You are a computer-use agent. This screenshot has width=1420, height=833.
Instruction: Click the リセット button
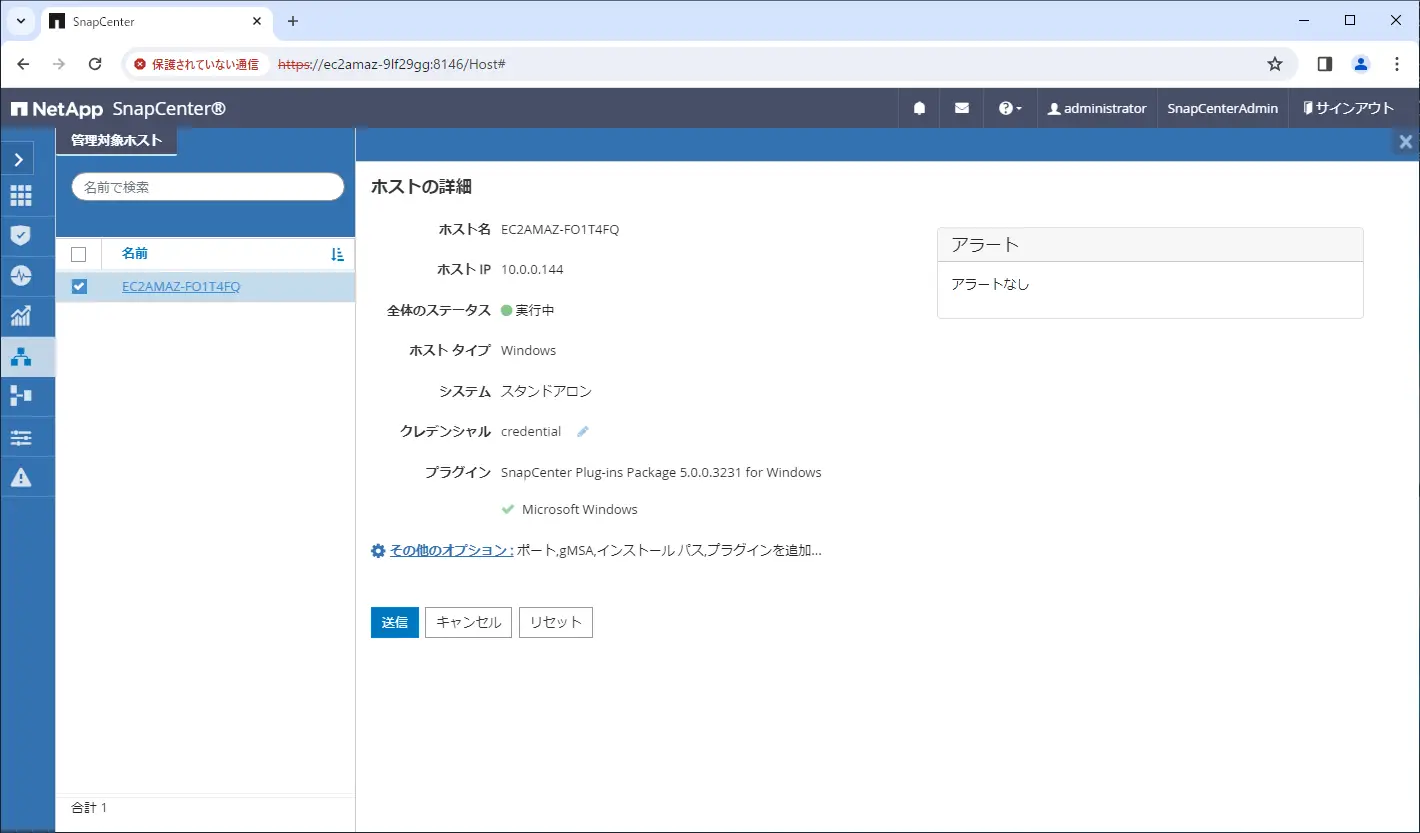[556, 622]
